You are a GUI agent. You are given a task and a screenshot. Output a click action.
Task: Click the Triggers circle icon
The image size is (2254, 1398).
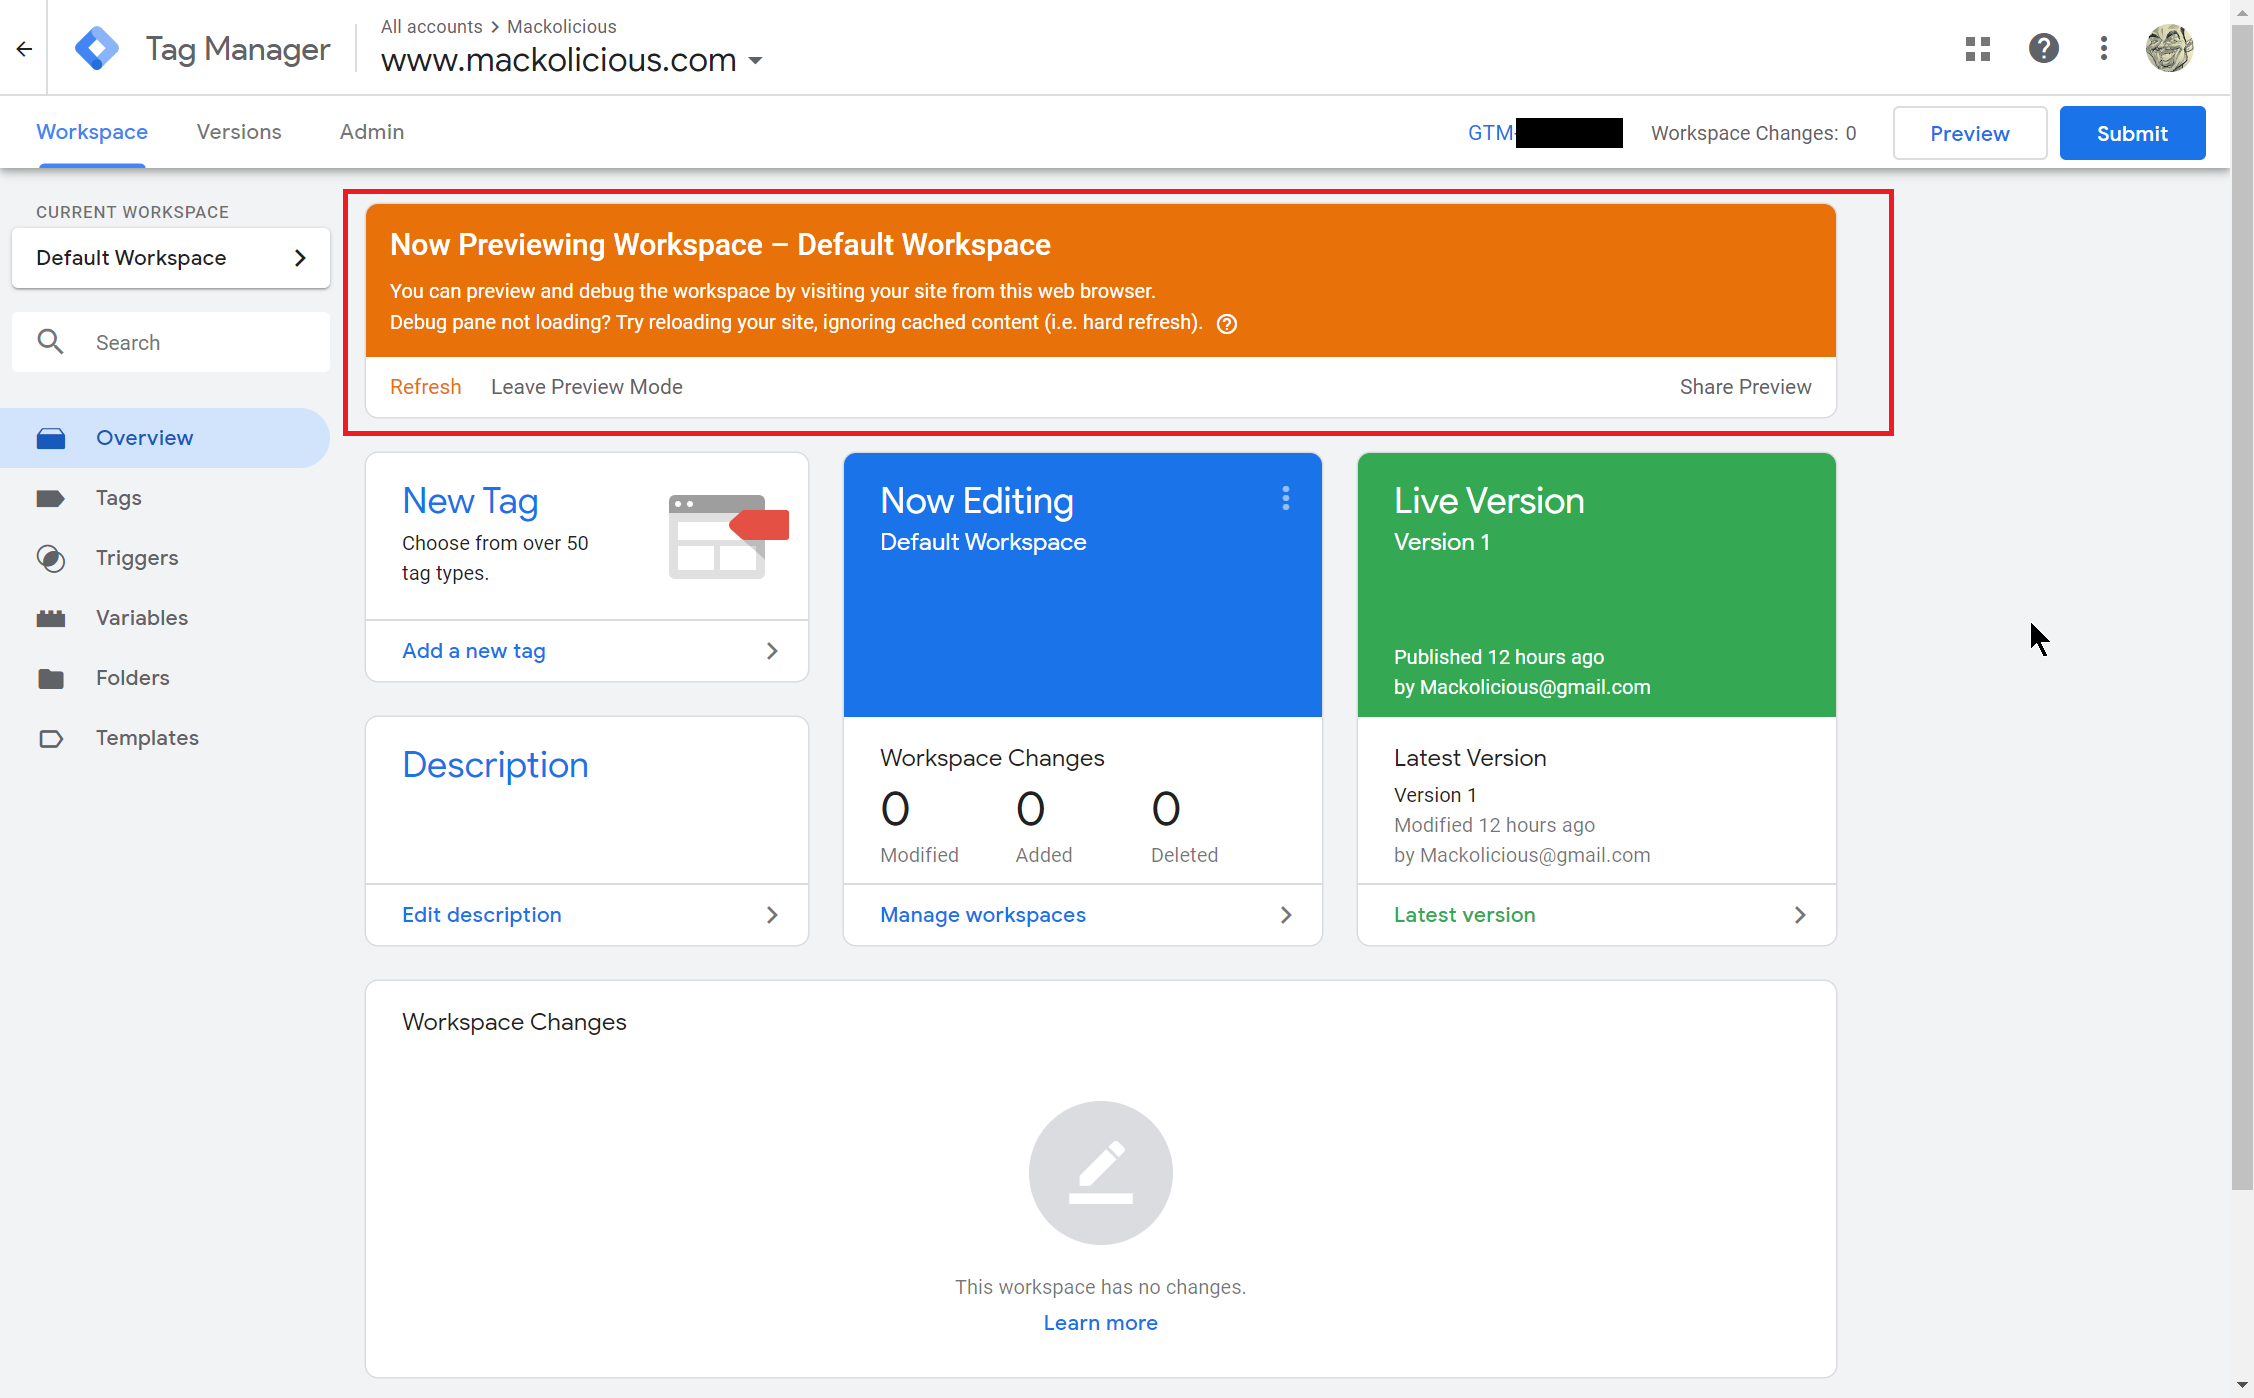(x=51, y=558)
